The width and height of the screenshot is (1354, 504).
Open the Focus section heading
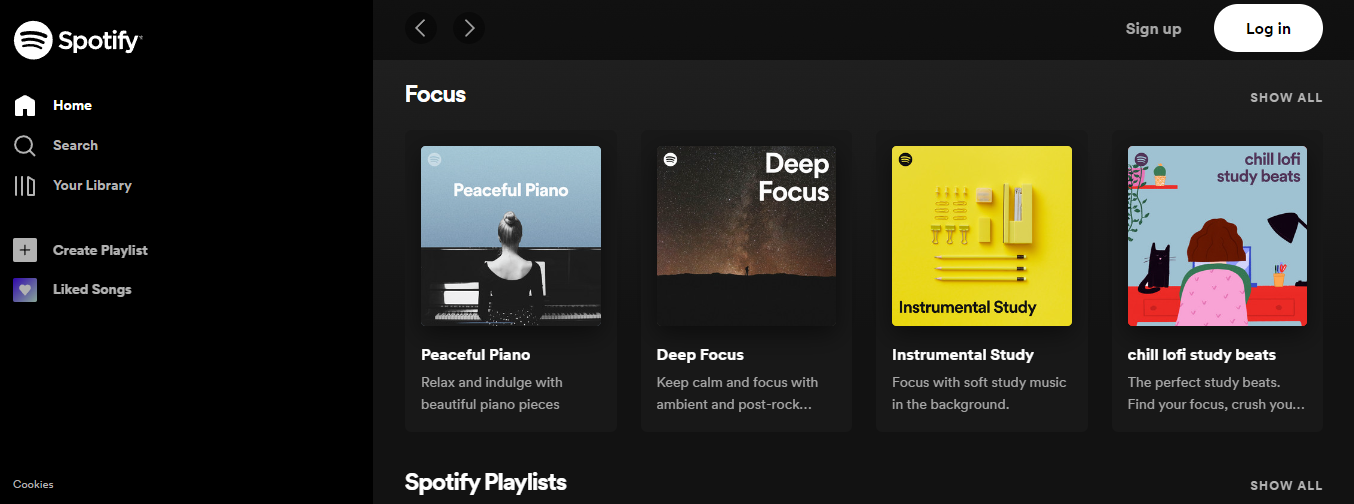435,94
